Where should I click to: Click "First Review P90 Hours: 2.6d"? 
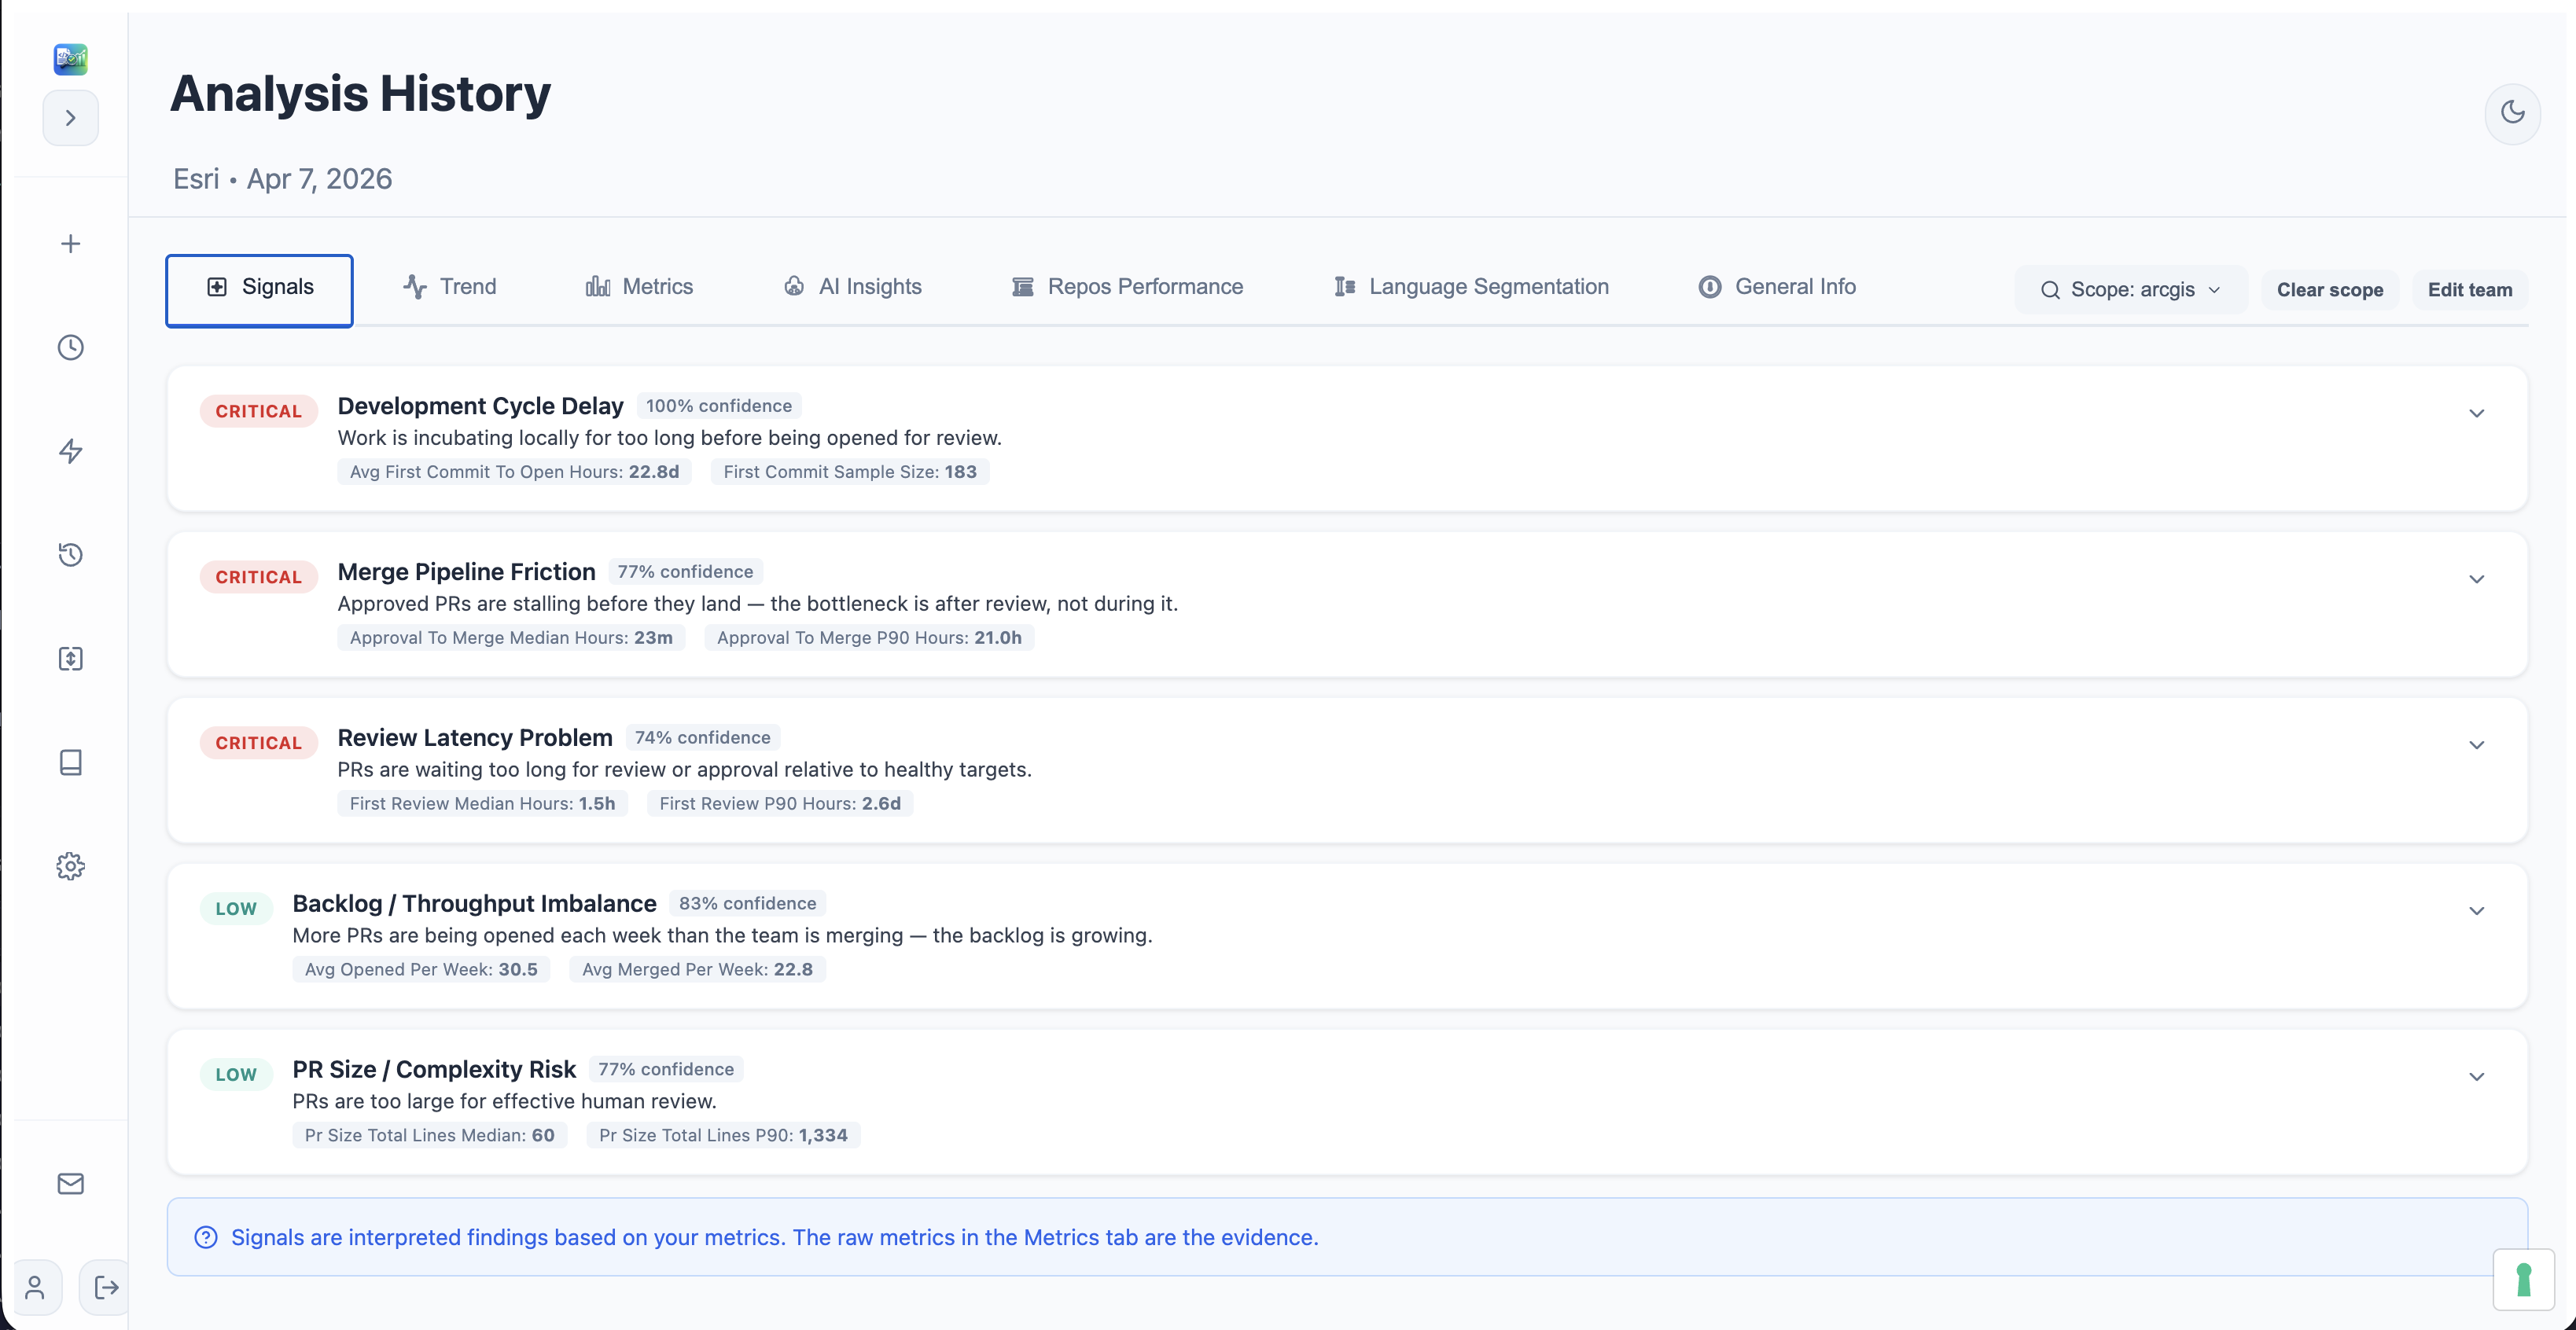pos(780,804)
